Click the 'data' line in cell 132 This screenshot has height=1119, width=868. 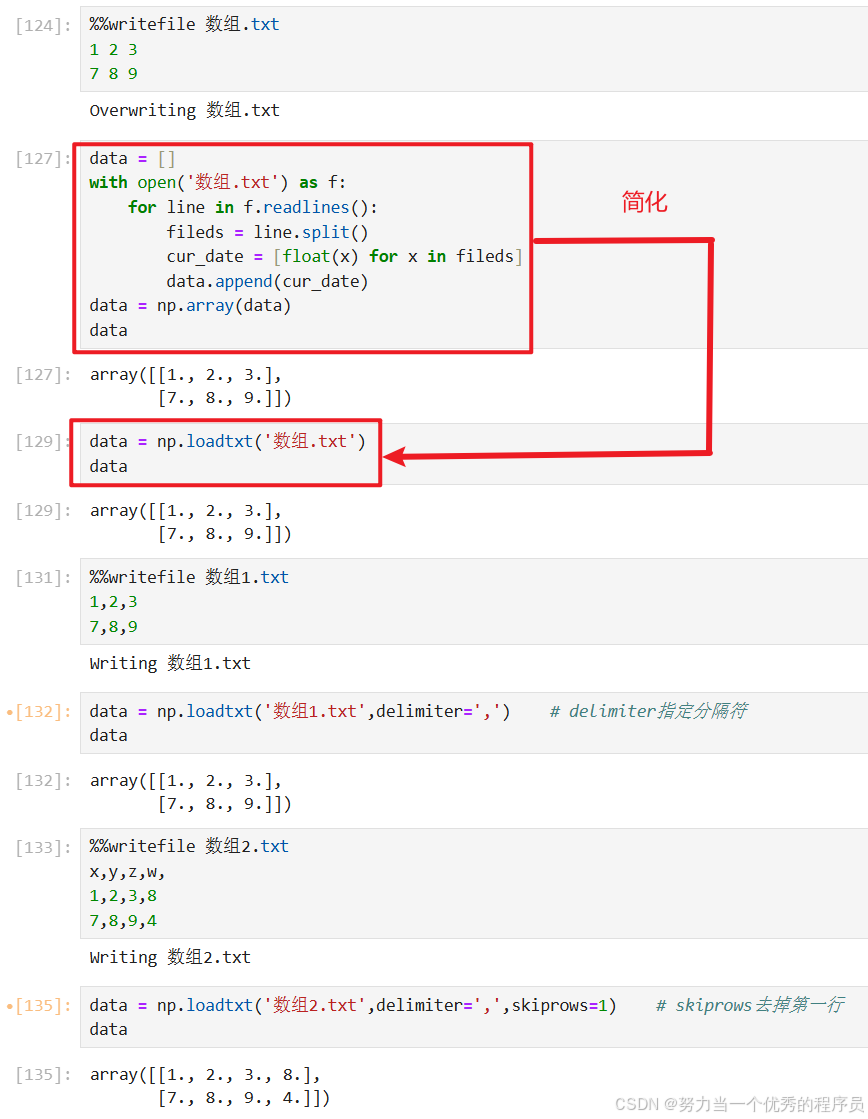(x=108, y=736)
